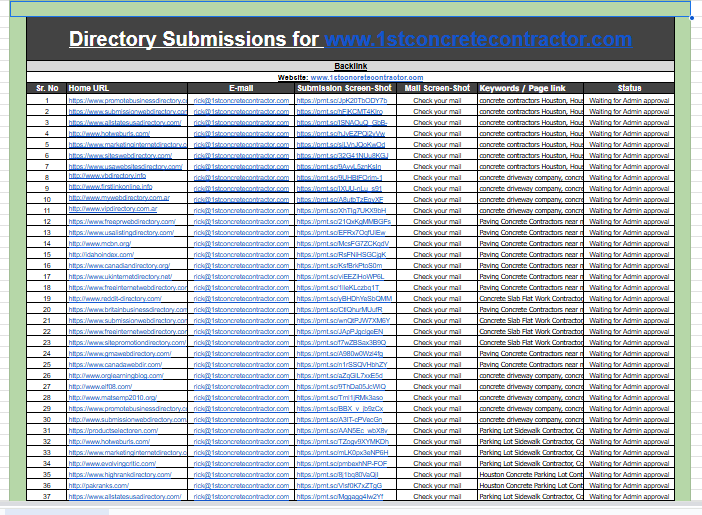This screenshot has height=515, width=702.
Task: Open the pakranks.com Home URL link
Action: pos(98,485)
